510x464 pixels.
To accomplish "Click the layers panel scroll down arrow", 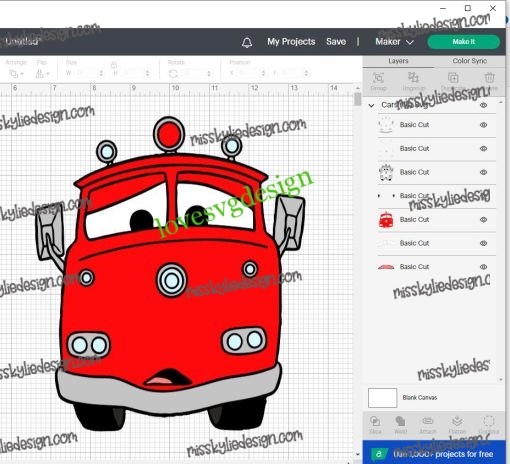I will tap(501, 379).
